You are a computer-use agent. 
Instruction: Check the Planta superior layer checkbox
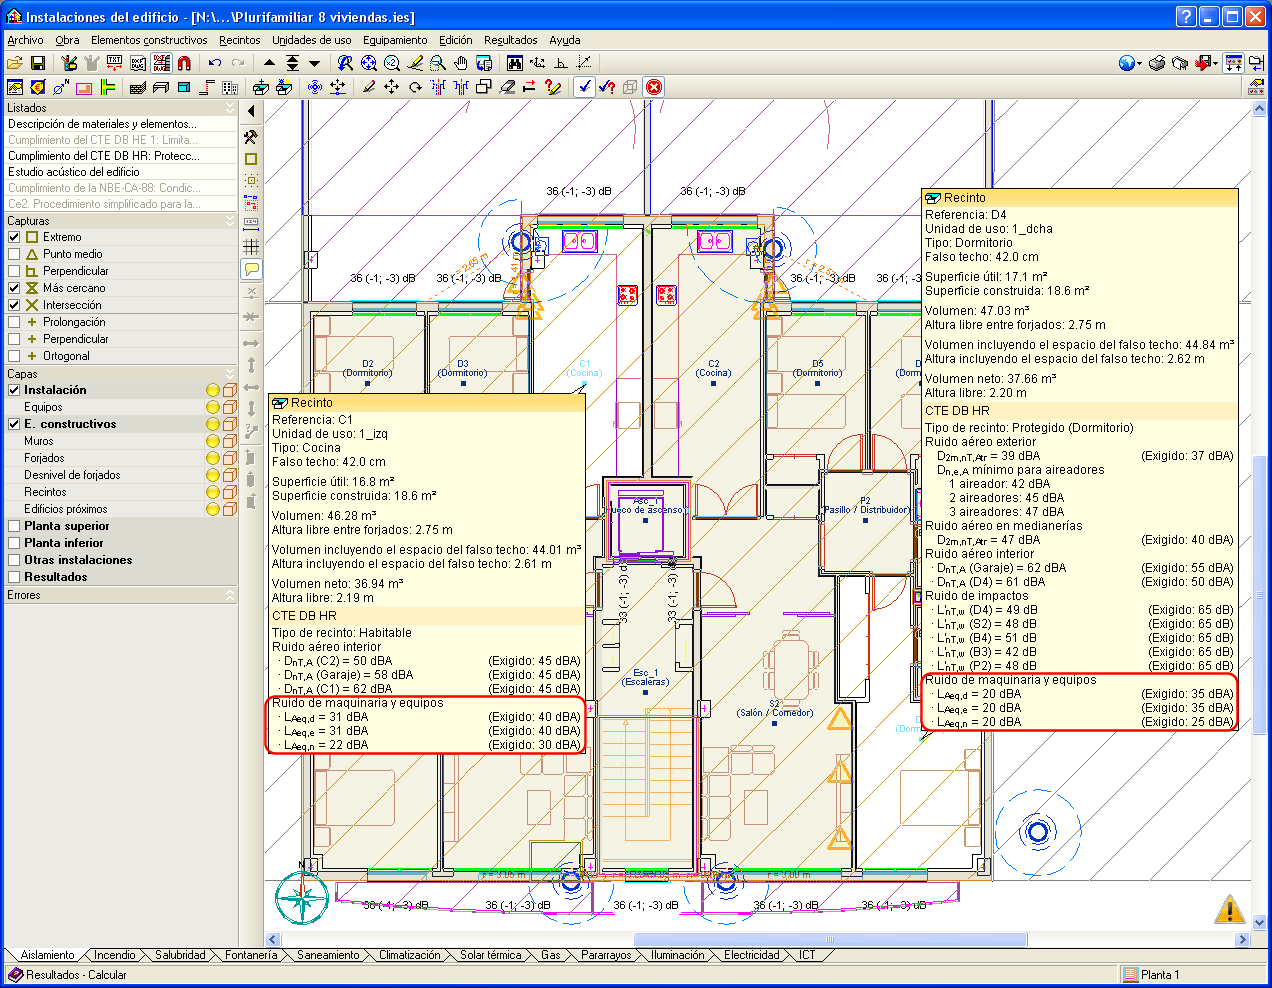(x=14, y=526)
